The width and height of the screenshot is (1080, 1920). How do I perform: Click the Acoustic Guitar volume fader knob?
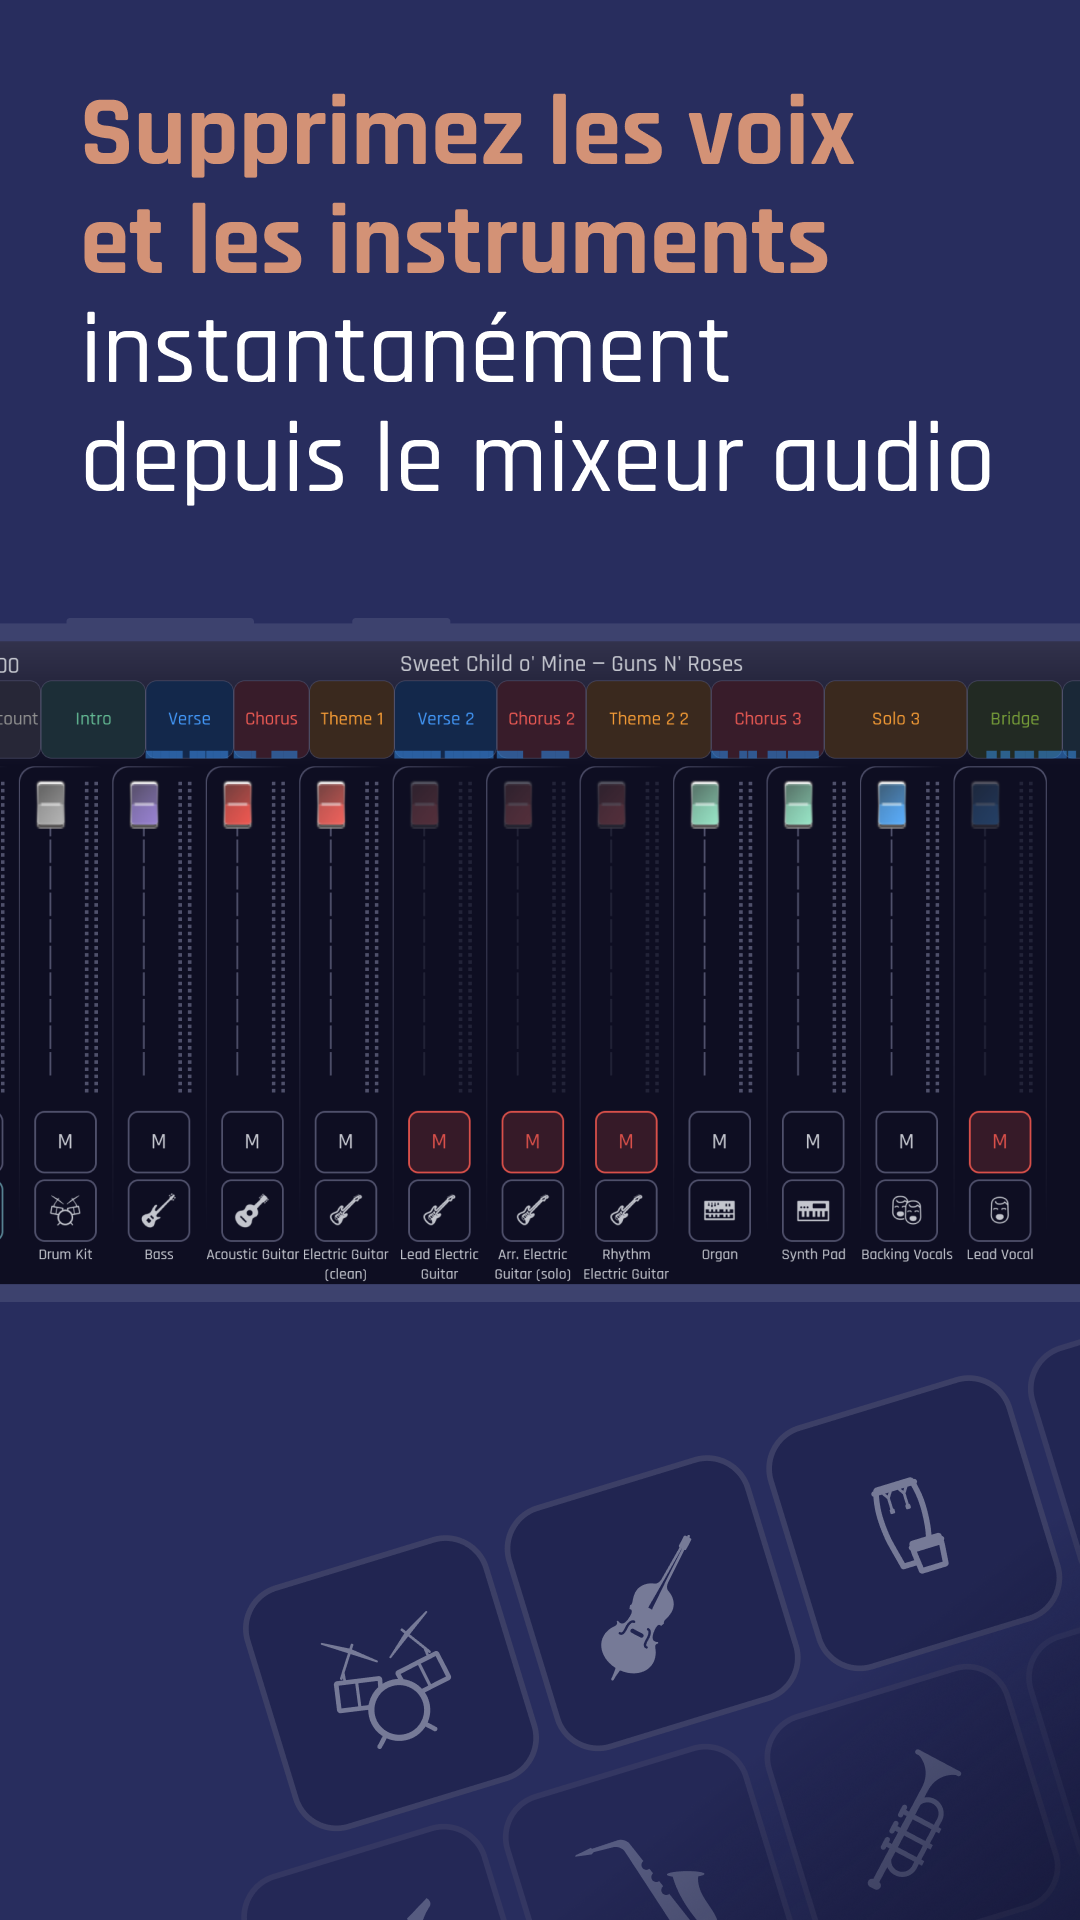[x=238, y=804]
